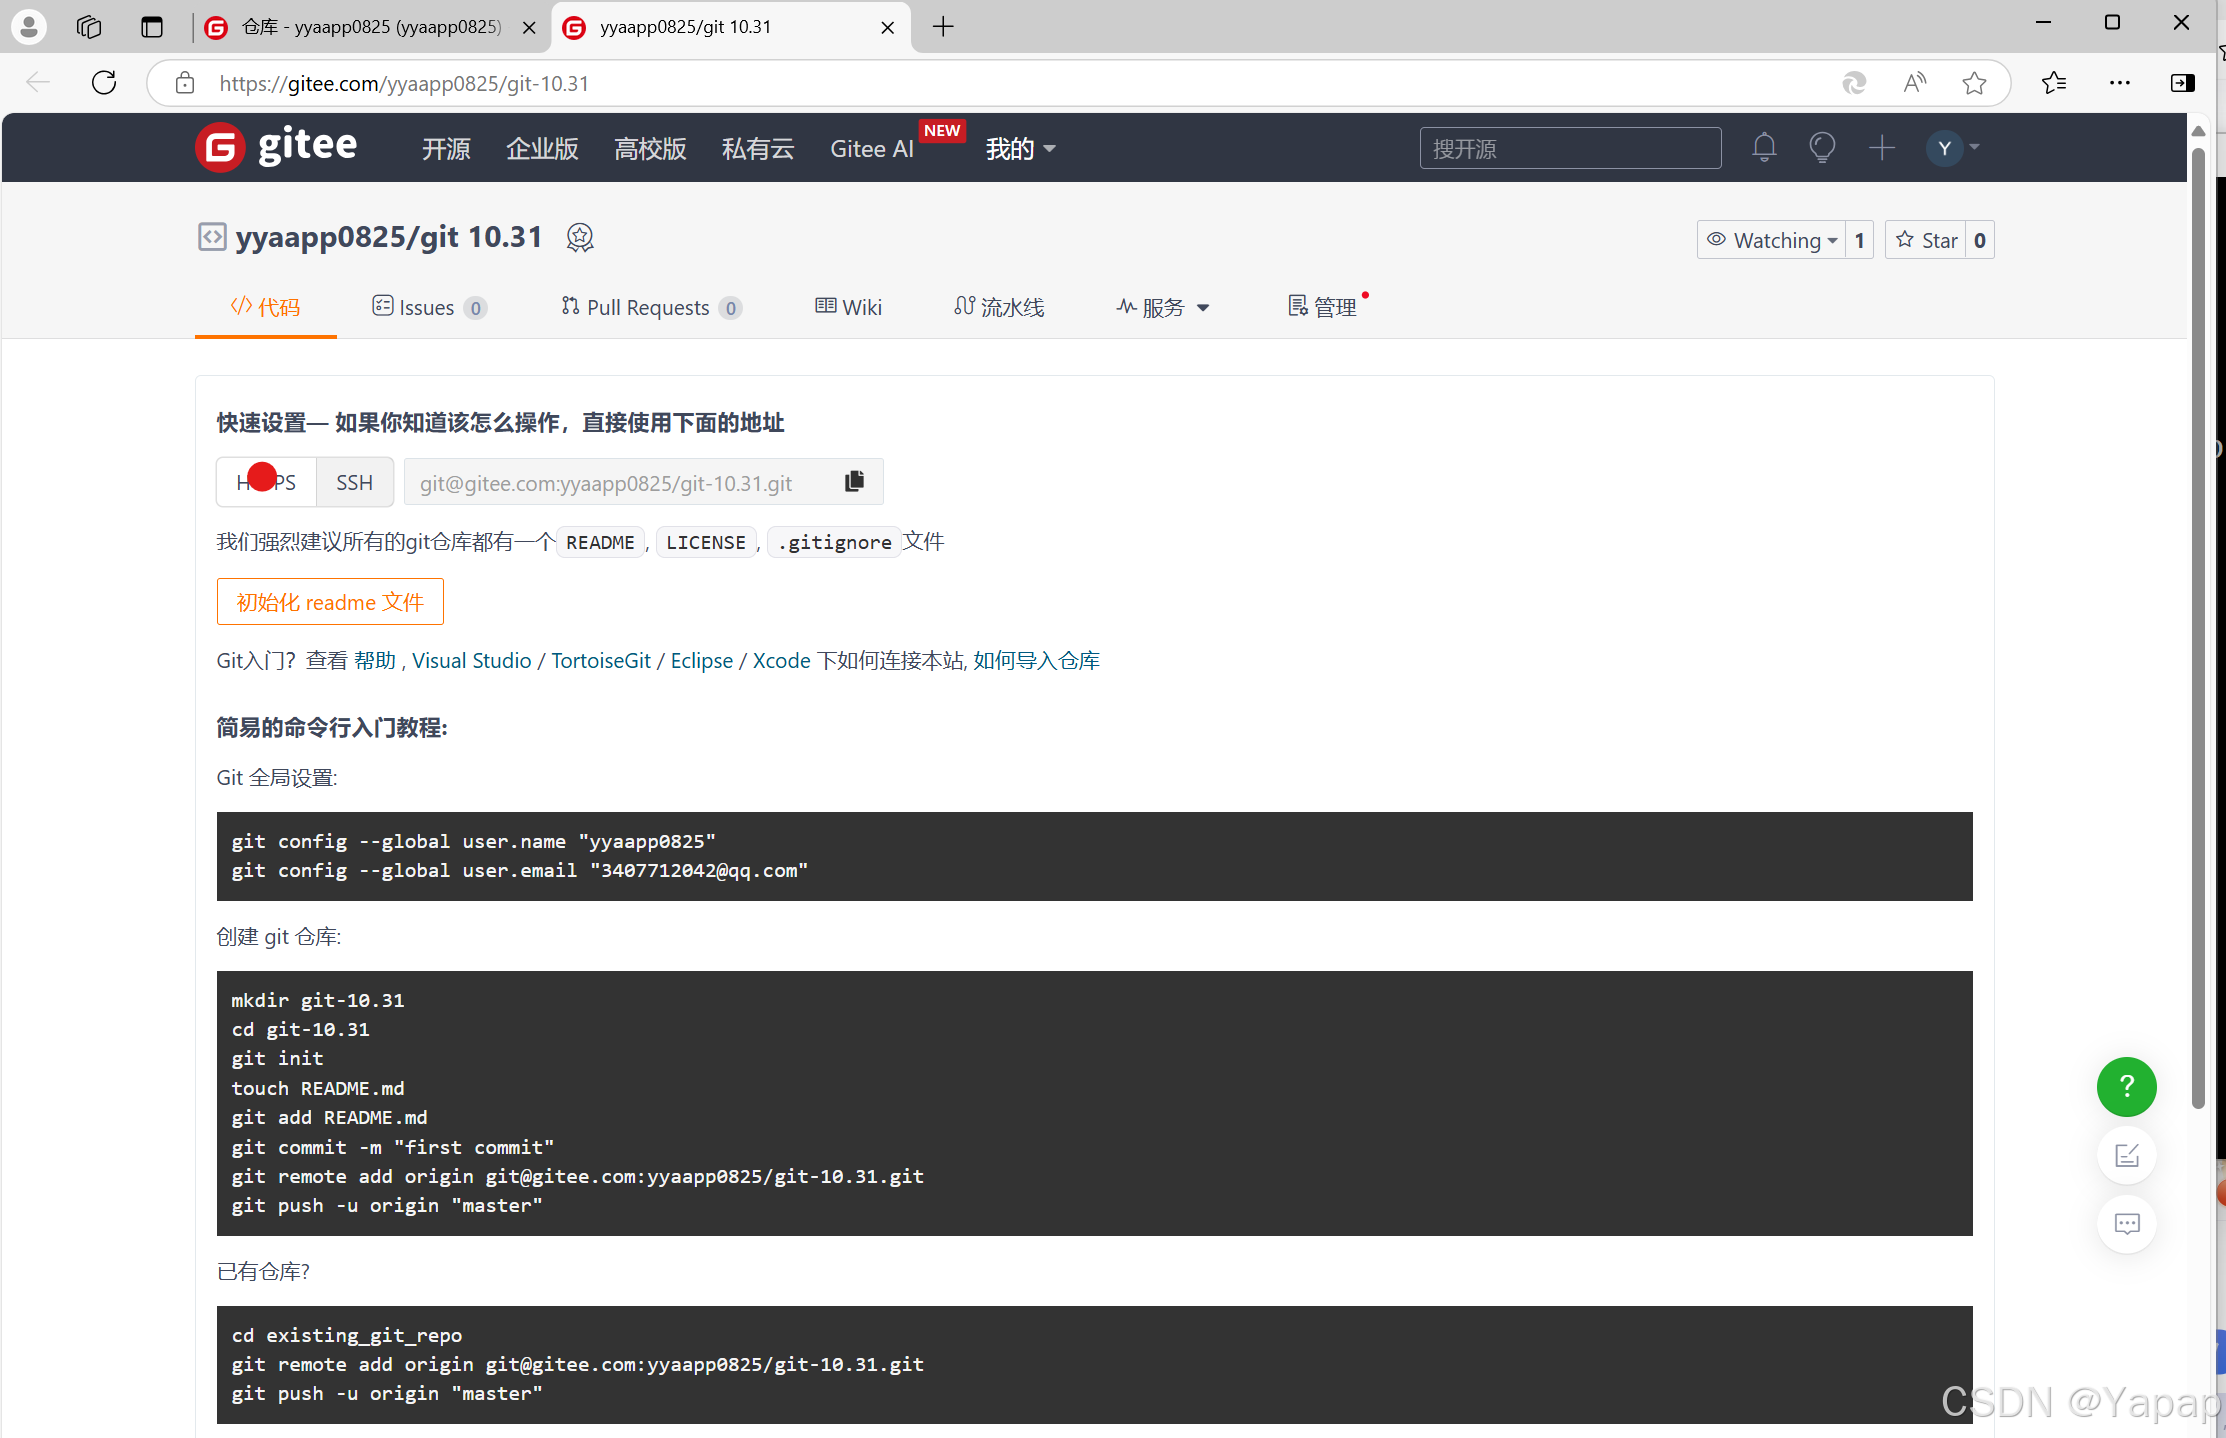Copy the repository URL with clipboard icon
2226x1438 pixels.
tap(854, 482)
